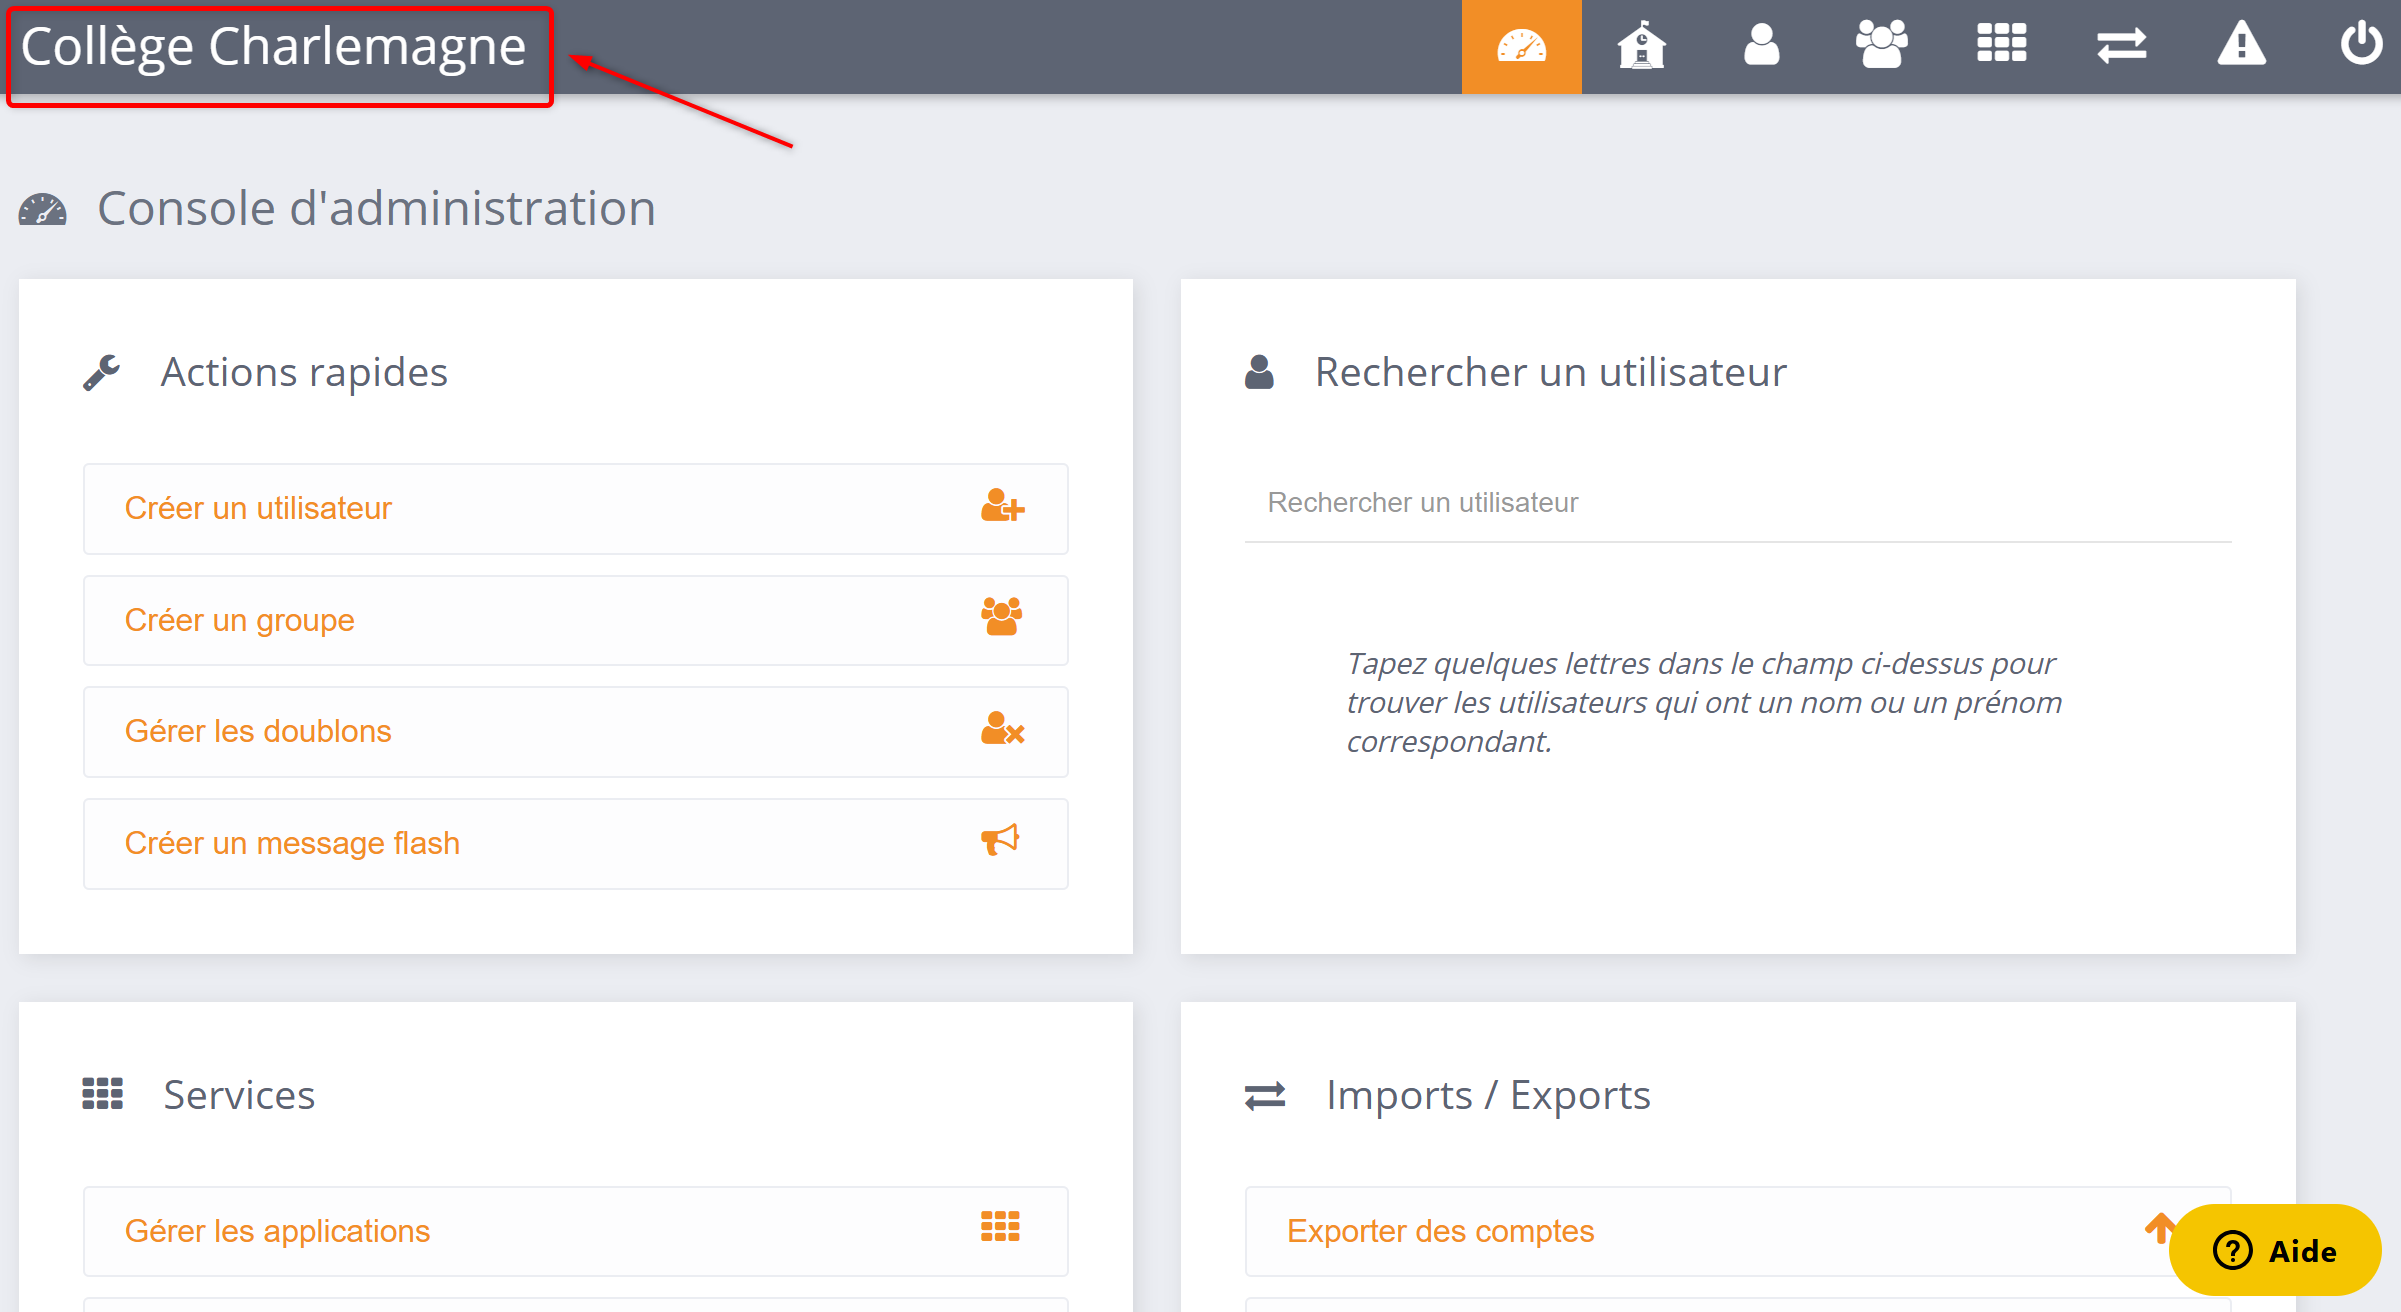Viewport: 2401px width, 1312px height.
Task: Click the Console d'administration heading
Action: point(376,209)
